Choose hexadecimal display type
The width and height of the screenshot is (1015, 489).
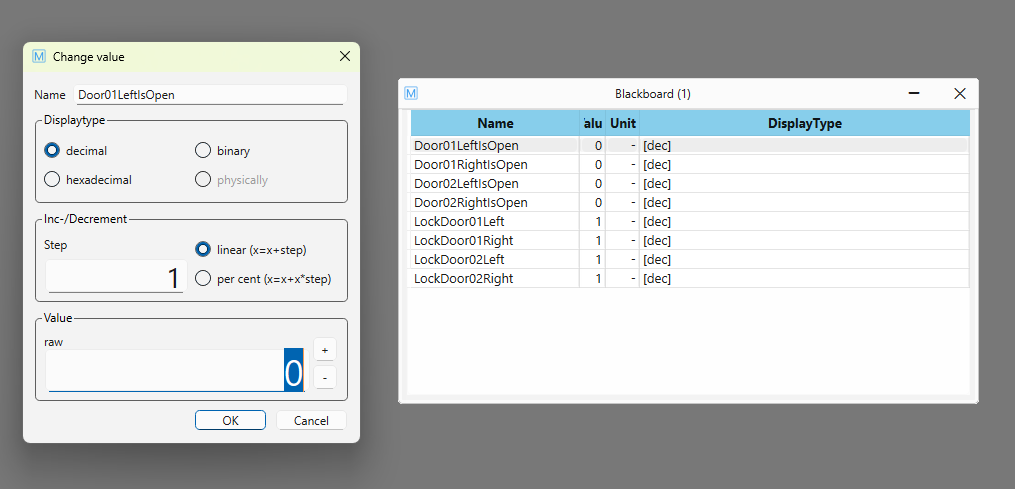[x=53, y=180]
